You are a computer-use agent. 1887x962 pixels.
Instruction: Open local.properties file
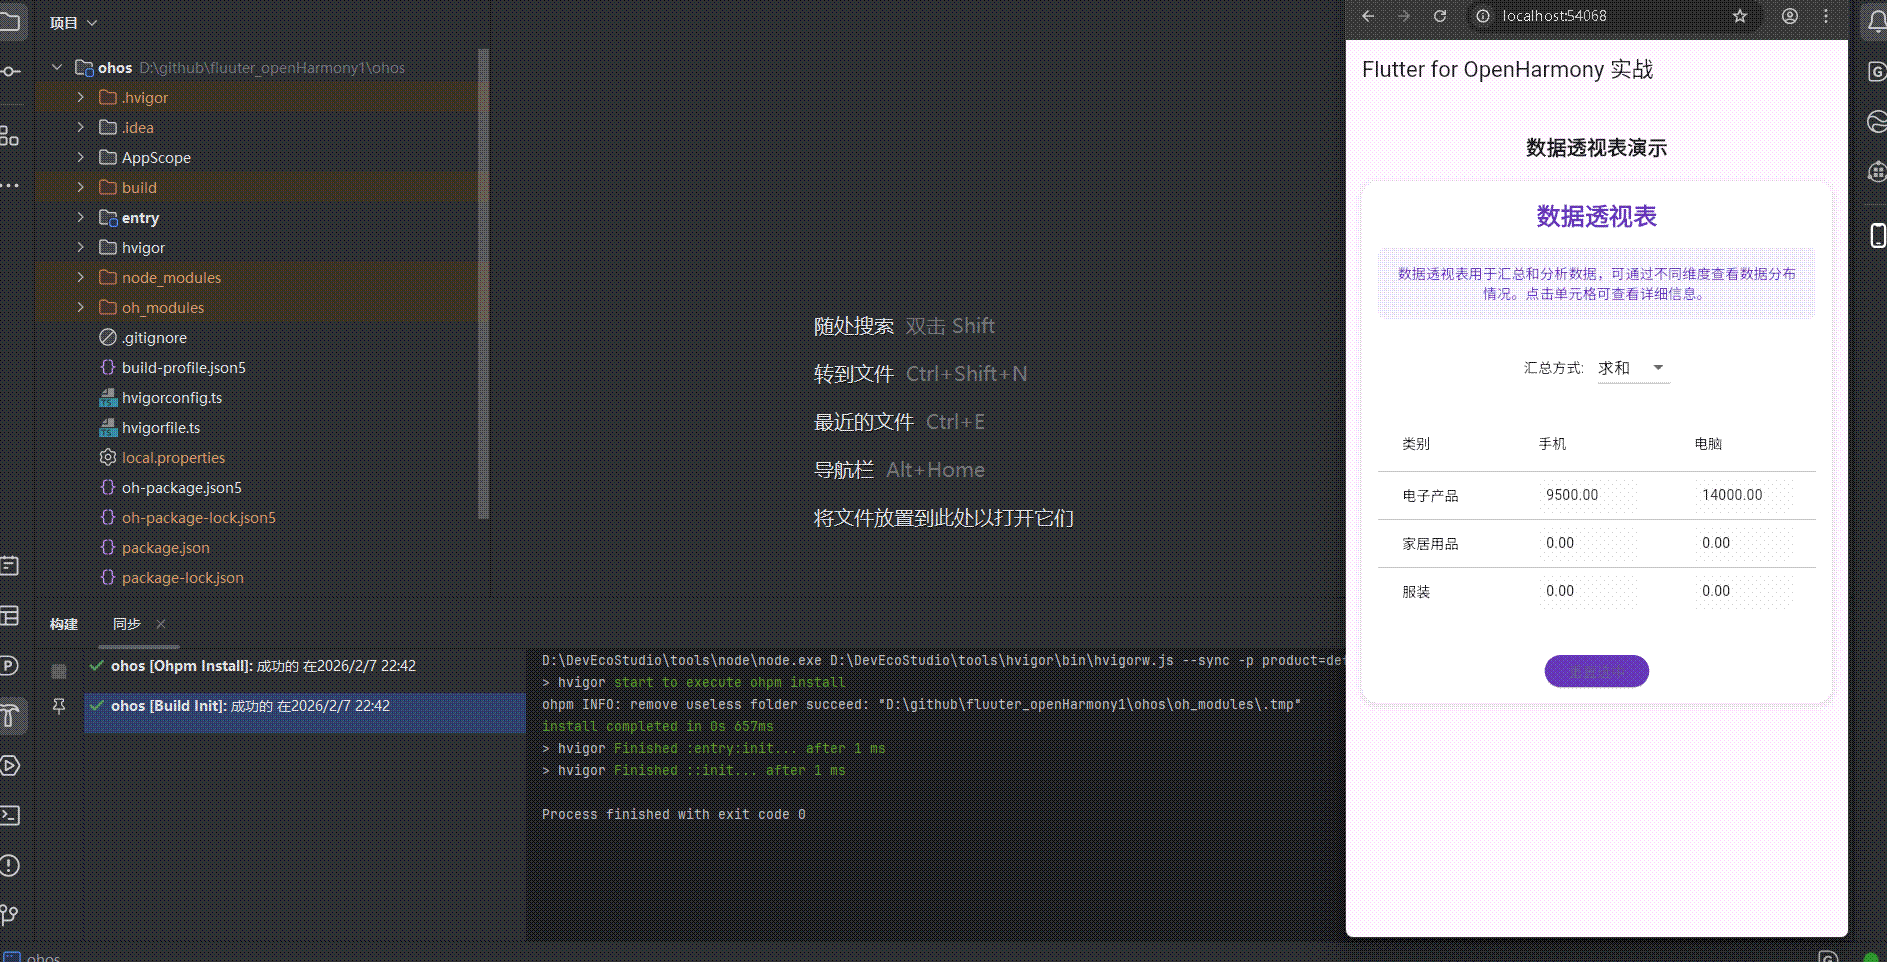coord(174,457)
